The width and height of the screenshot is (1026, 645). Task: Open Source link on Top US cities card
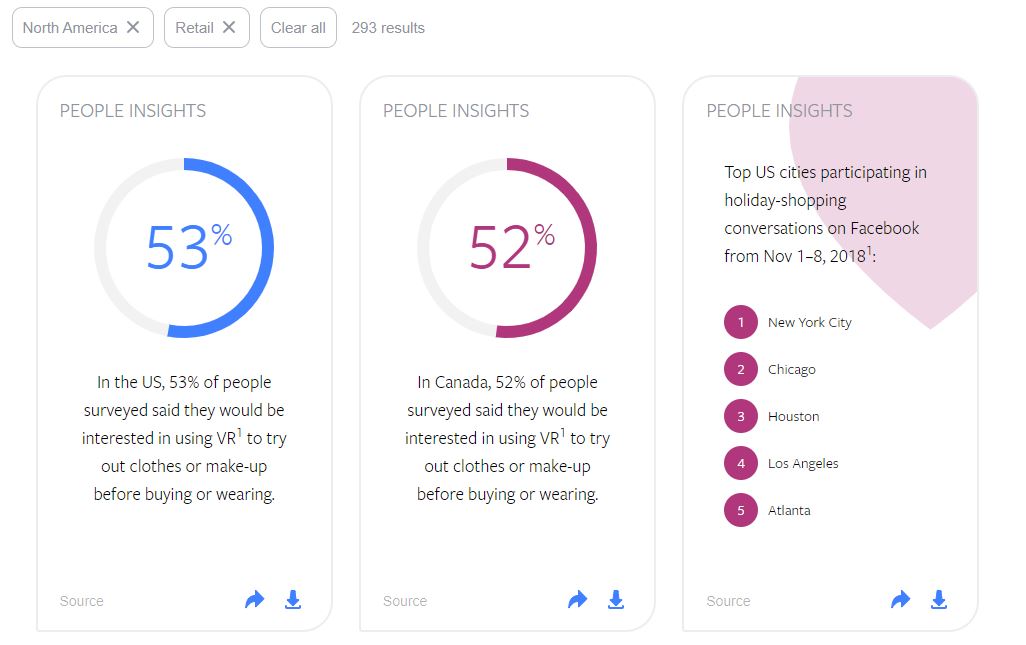coord(728,601)
